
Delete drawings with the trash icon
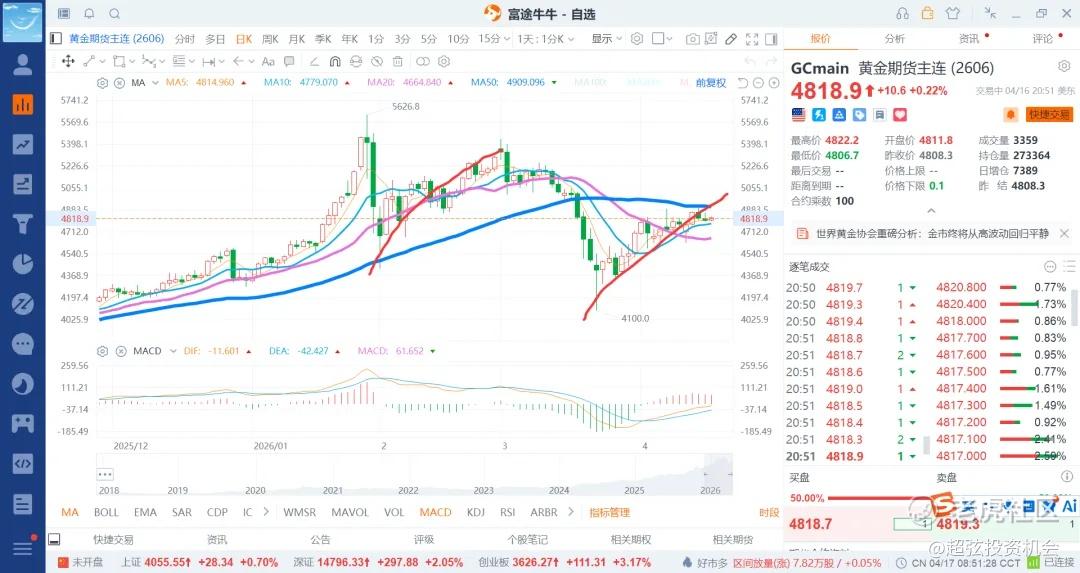(398, 61)
